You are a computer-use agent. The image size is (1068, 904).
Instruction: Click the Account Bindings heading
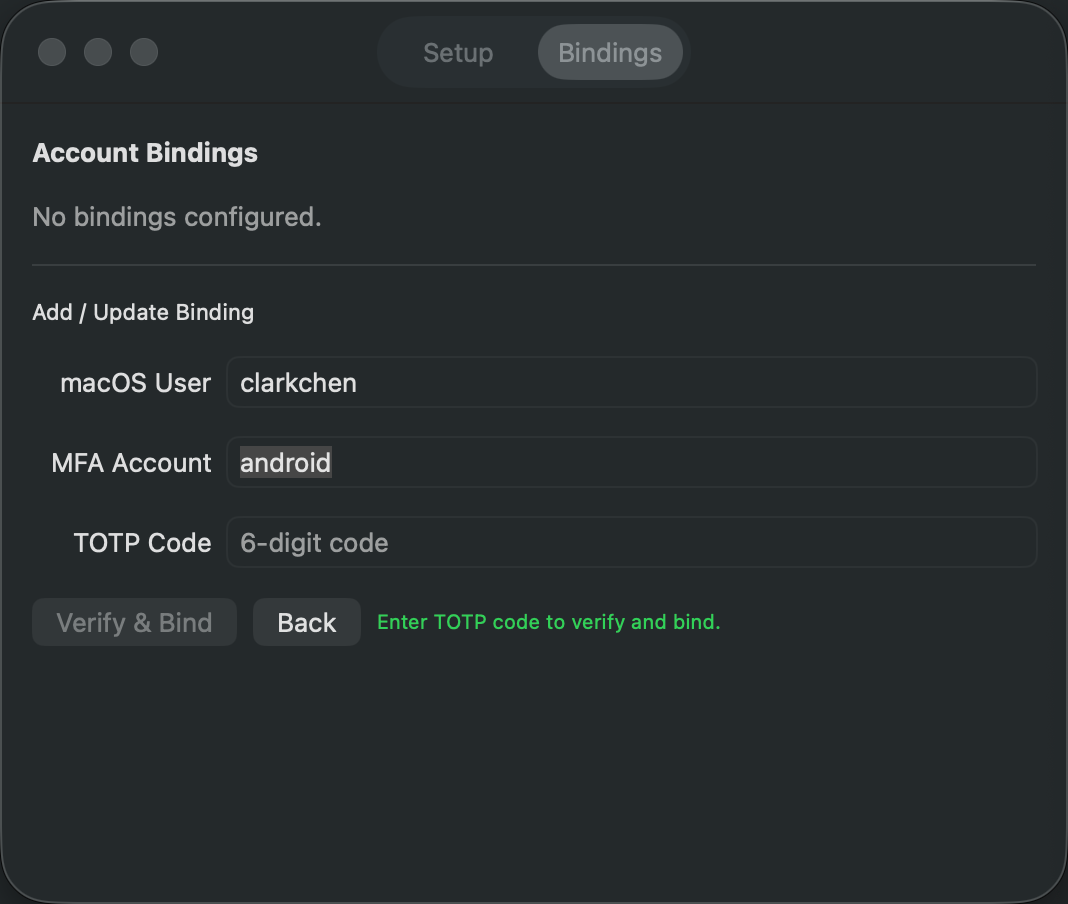coord(145,152)
